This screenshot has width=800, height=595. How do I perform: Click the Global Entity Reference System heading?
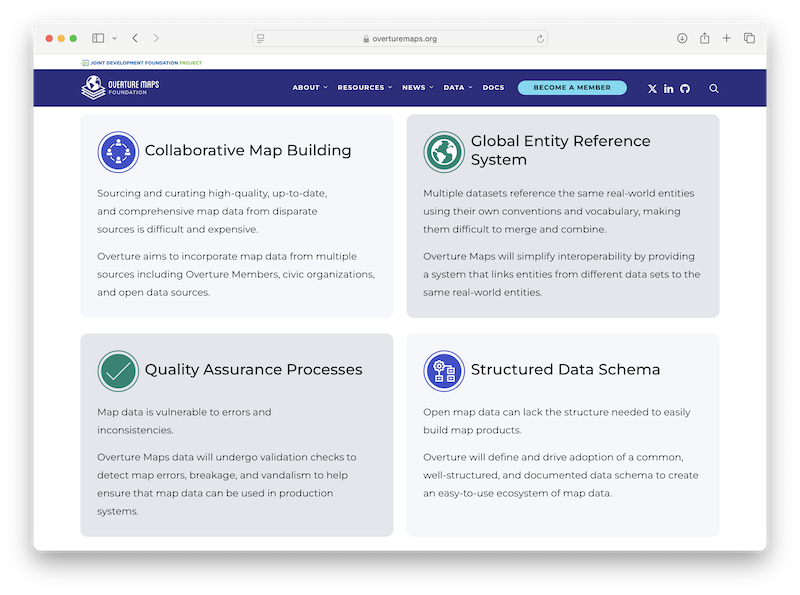pos(561,151)
